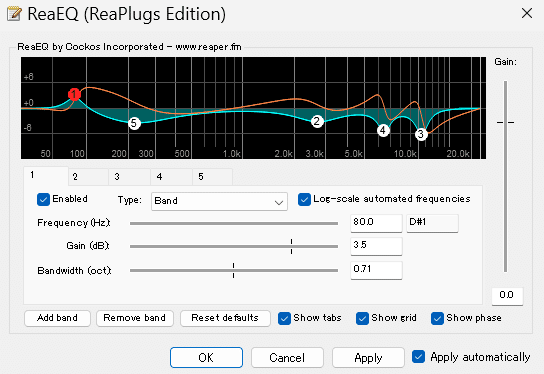Click the Reset defaults button
This screenshot has height=374, width=544.
click(225, 318)
